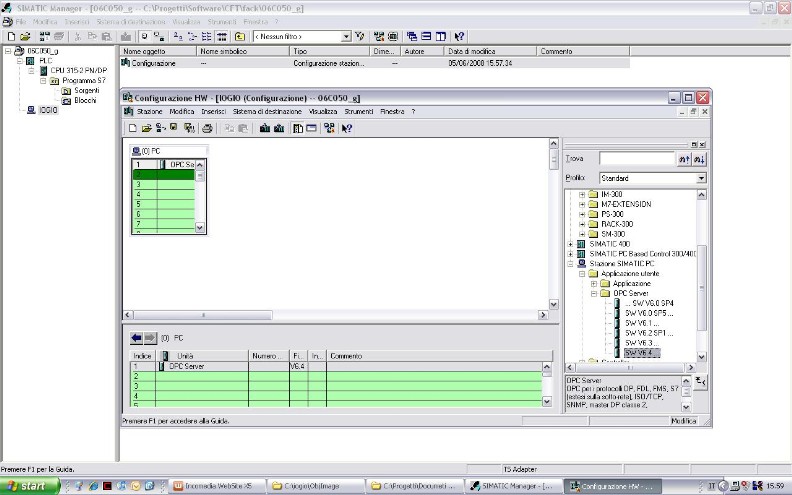Image resolution: width=792 pixels, height=495 pixels.
Task: Select the Blocchi folder in project tree
Action: [85, 101]
